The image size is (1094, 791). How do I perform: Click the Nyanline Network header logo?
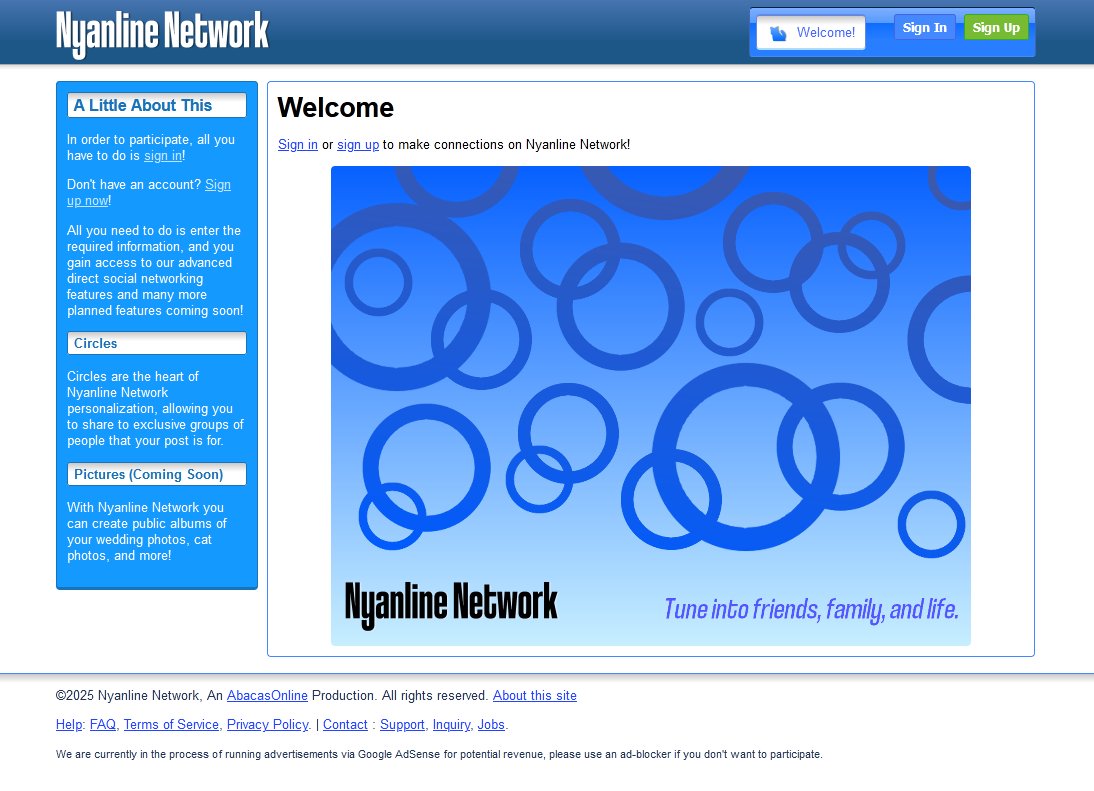(162, 33)
